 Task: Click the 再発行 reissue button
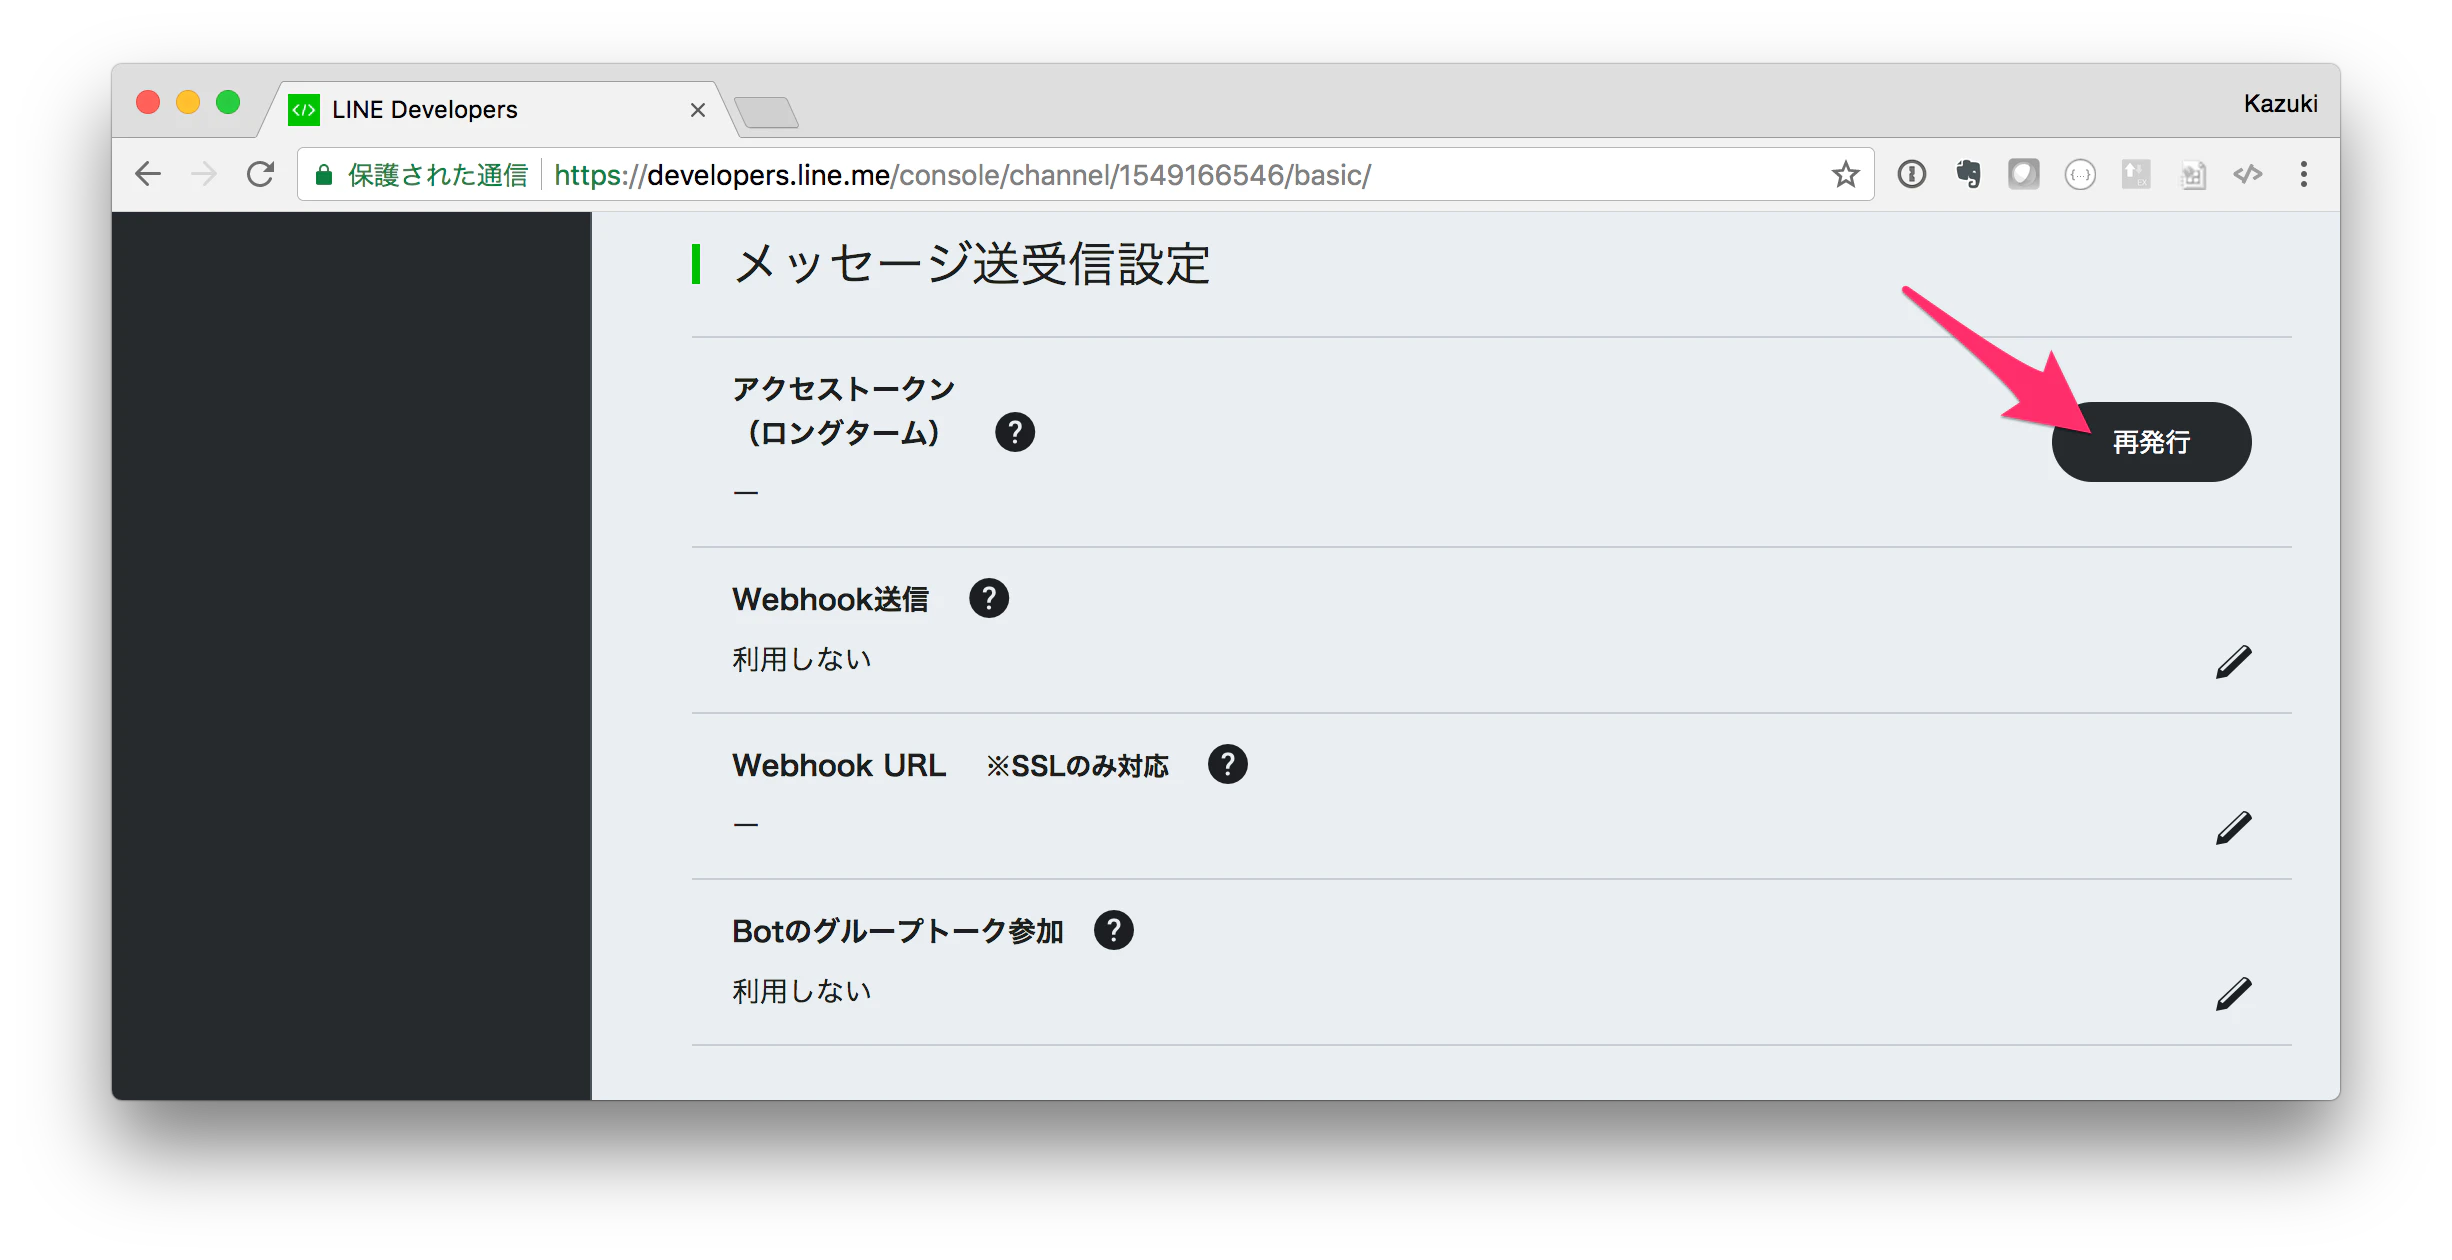pyautogui.click(x=2151, y=442)
